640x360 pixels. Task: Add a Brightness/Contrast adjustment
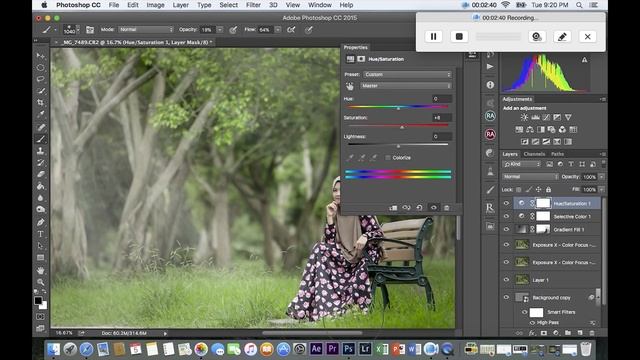[x=524, y=118]
